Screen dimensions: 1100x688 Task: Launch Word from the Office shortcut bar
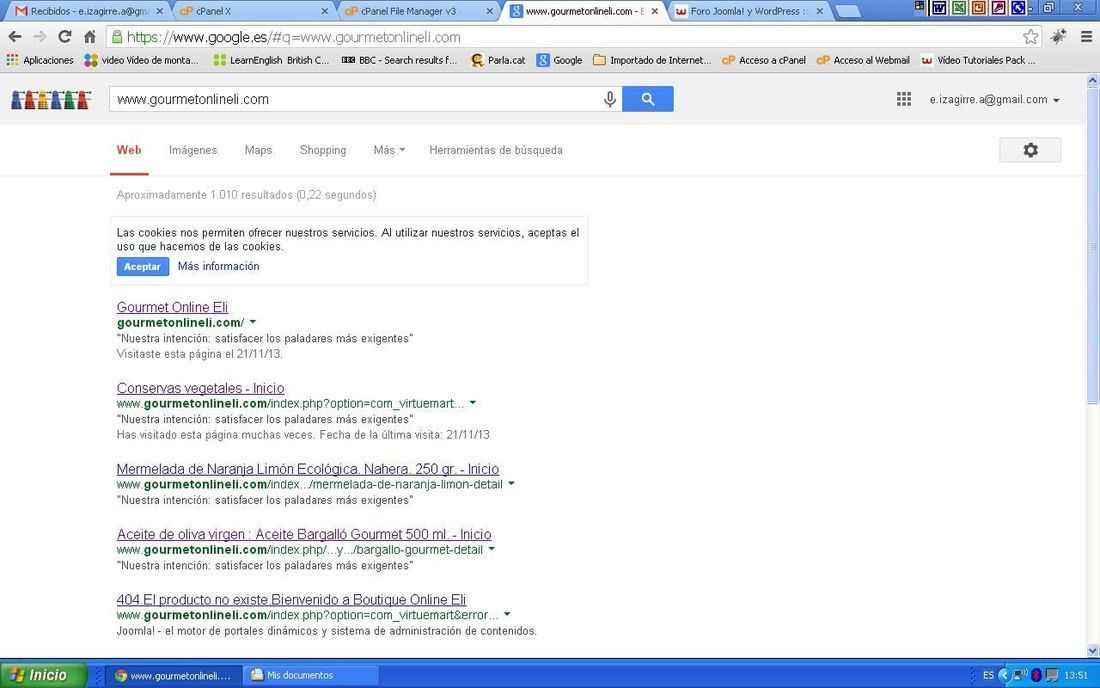[938, 8]
